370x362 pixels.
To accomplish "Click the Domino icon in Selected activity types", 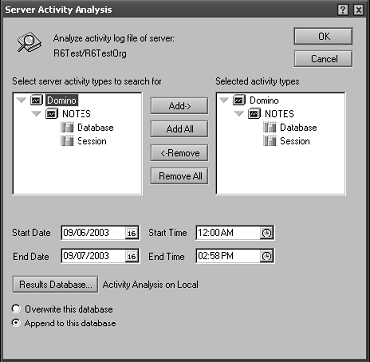I will pyautogui.click(x=239, y=100).
